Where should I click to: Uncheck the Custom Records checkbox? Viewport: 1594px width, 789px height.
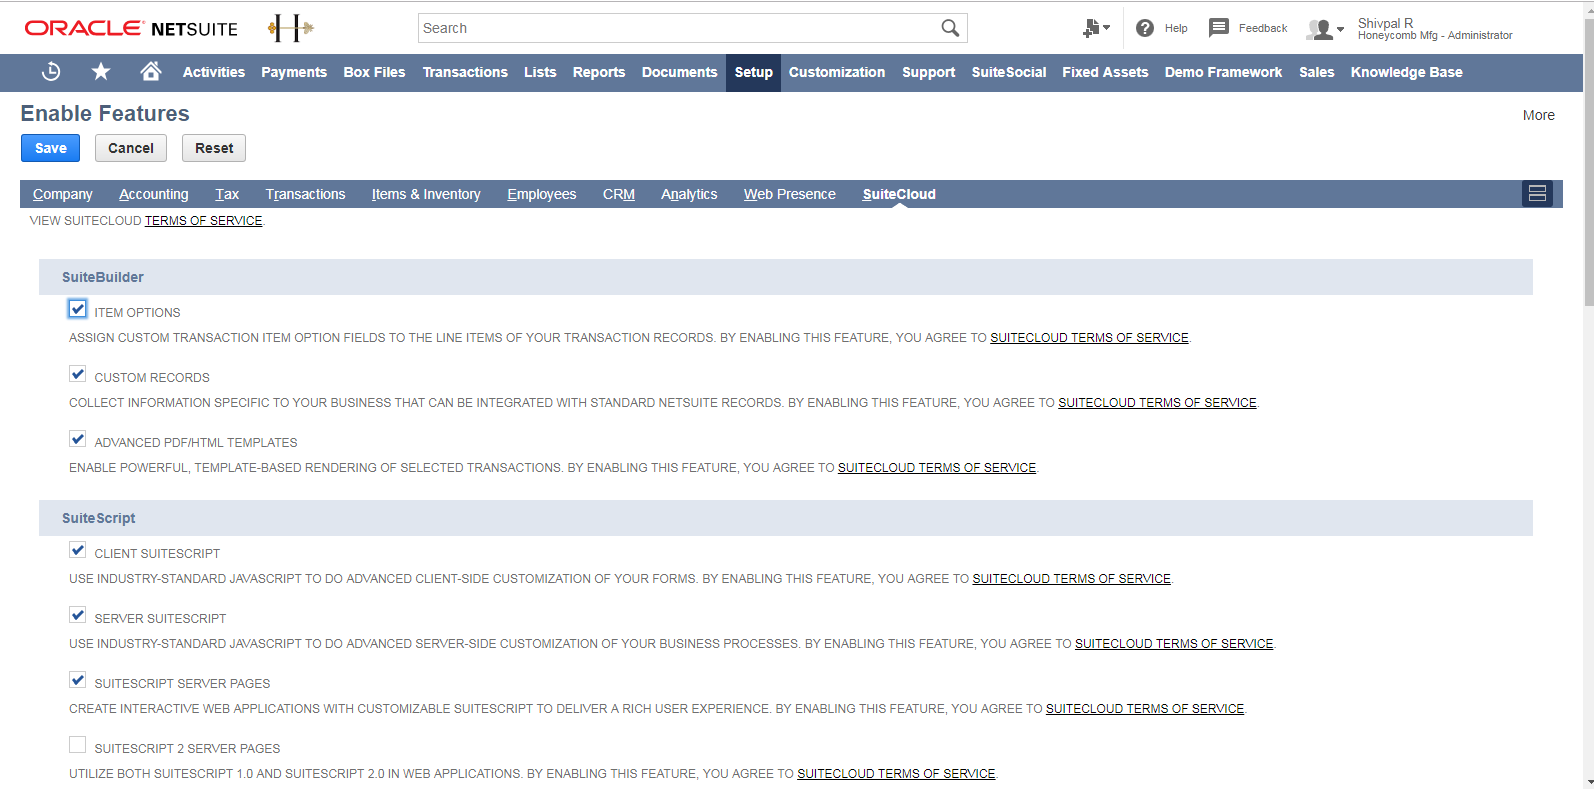point(78,374)
